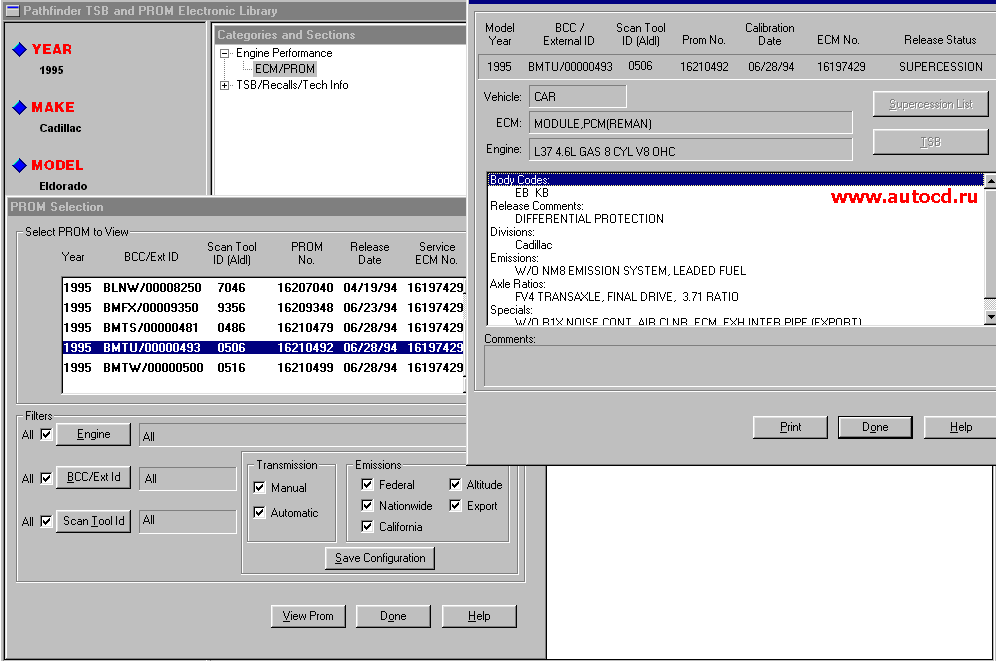Click the MODEL heading label
This screenshot has height=661, width=996.
pyautogui.click(x=57, y=165)
